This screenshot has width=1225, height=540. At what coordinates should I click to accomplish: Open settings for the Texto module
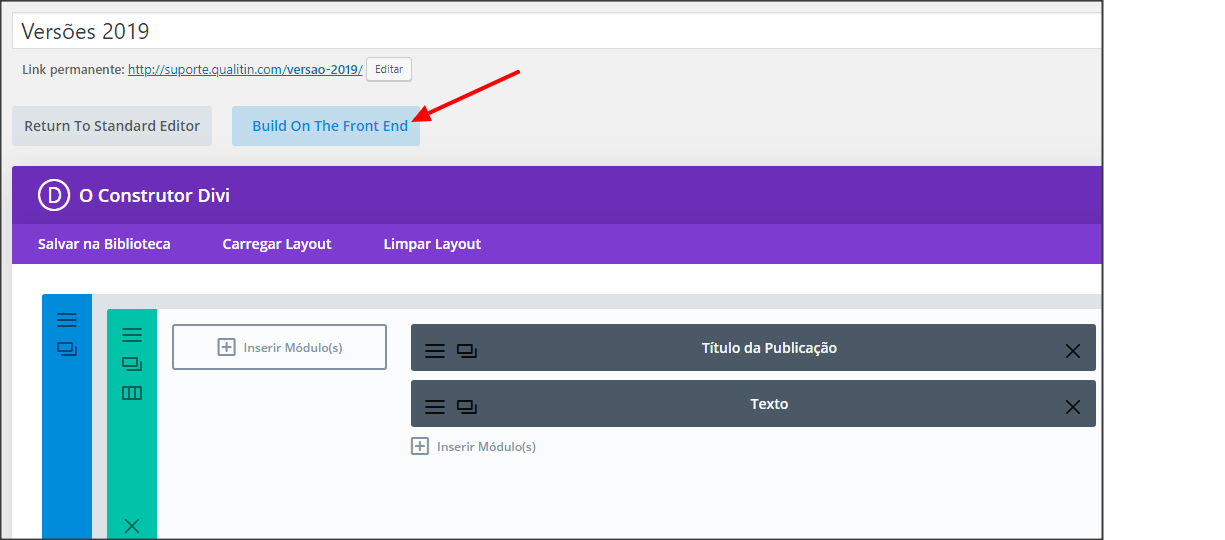coord(435,407)
